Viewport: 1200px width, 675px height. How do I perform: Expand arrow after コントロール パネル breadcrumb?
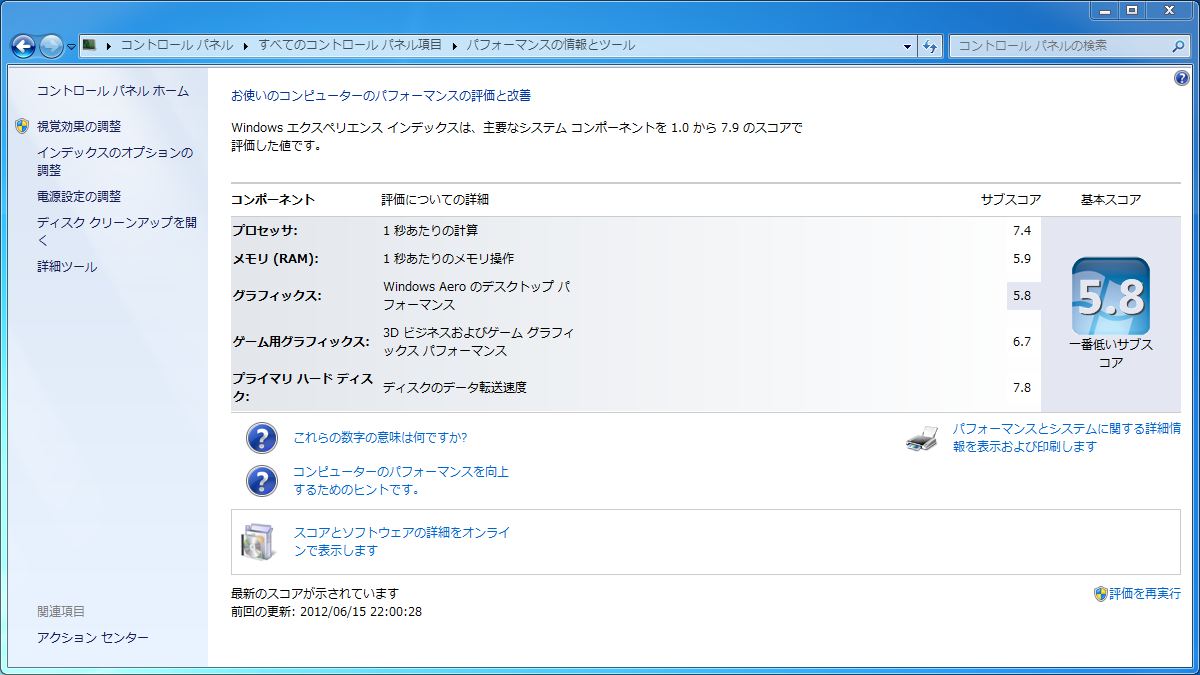pos(245,46)
